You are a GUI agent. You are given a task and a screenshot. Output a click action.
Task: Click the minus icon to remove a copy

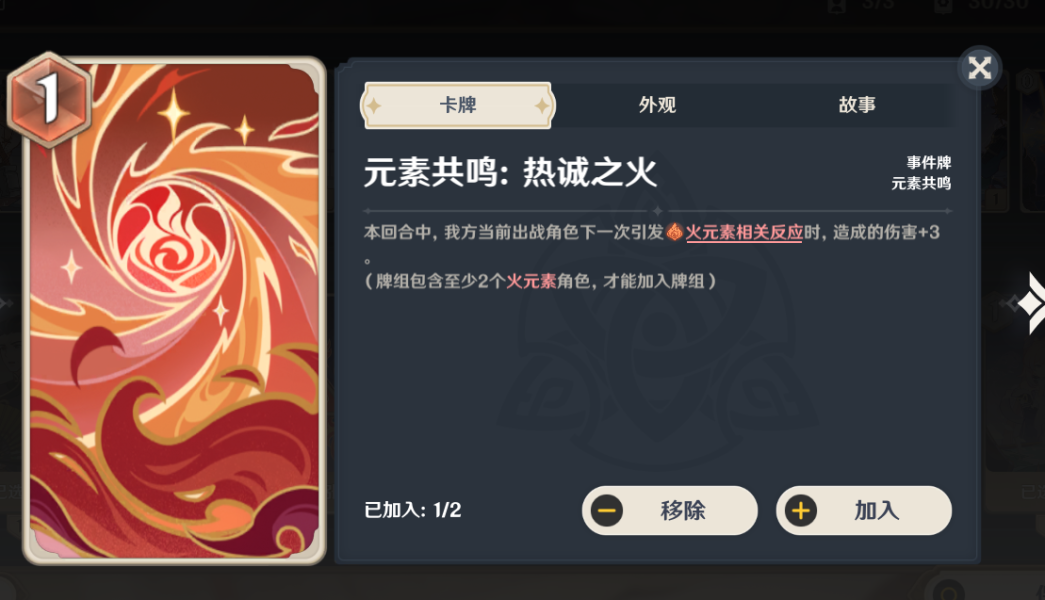(x=606, y=511)
